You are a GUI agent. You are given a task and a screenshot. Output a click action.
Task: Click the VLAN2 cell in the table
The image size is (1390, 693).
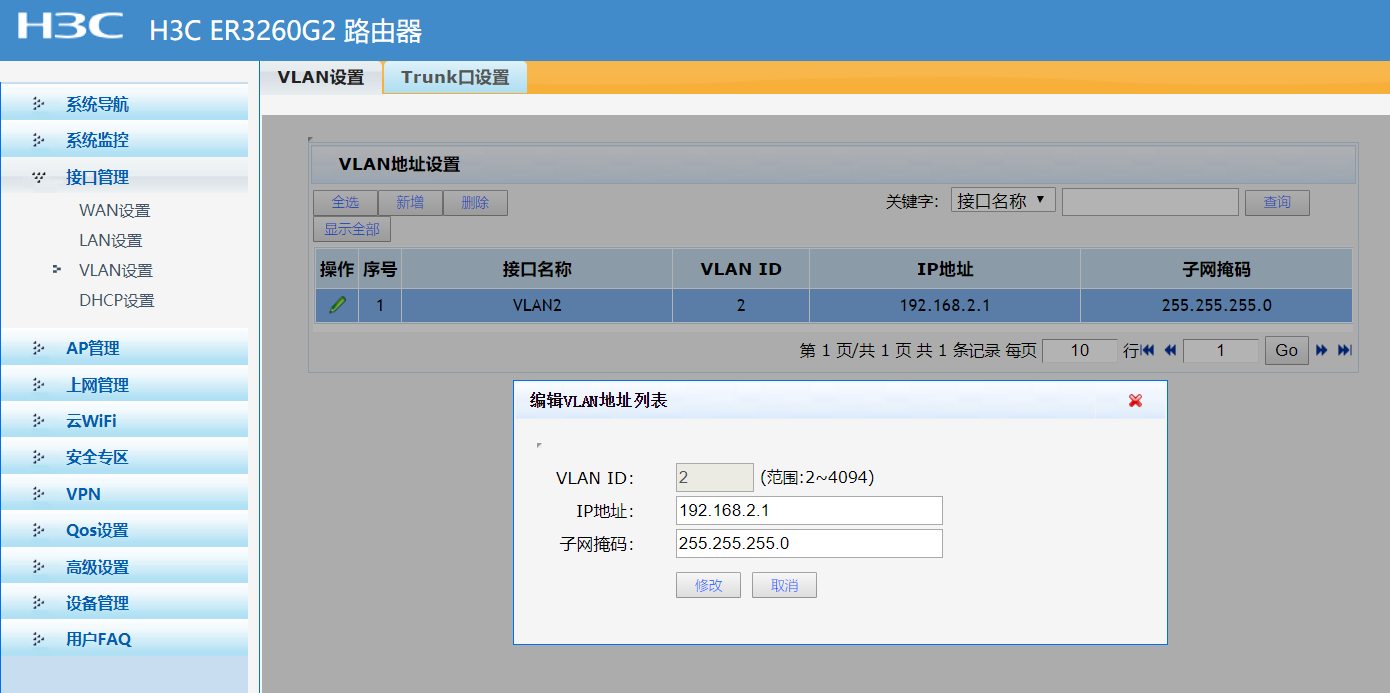point(537,305)
